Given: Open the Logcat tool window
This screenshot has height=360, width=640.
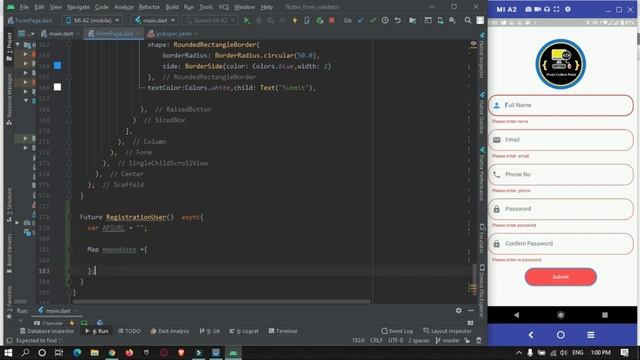Looking at the screenshot, I should (x=244, y=331).
